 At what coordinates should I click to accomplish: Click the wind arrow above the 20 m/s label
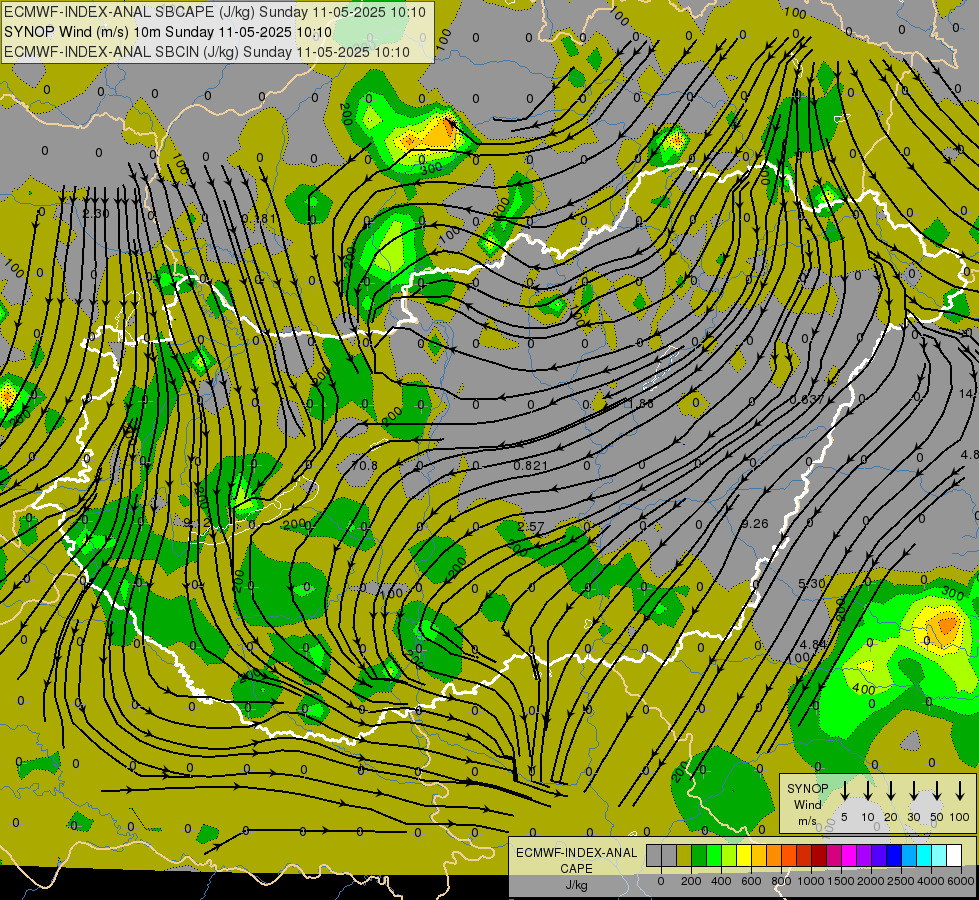point(891,791)
